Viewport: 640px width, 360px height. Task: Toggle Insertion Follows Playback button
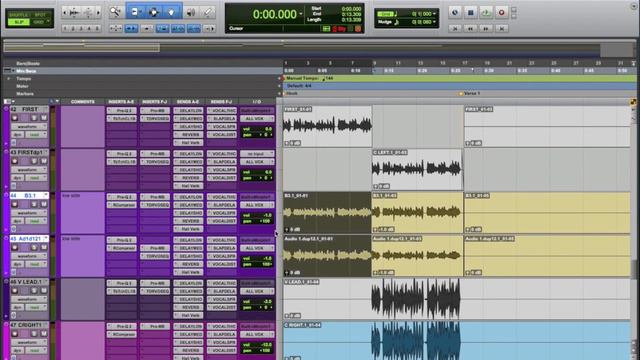209,29
